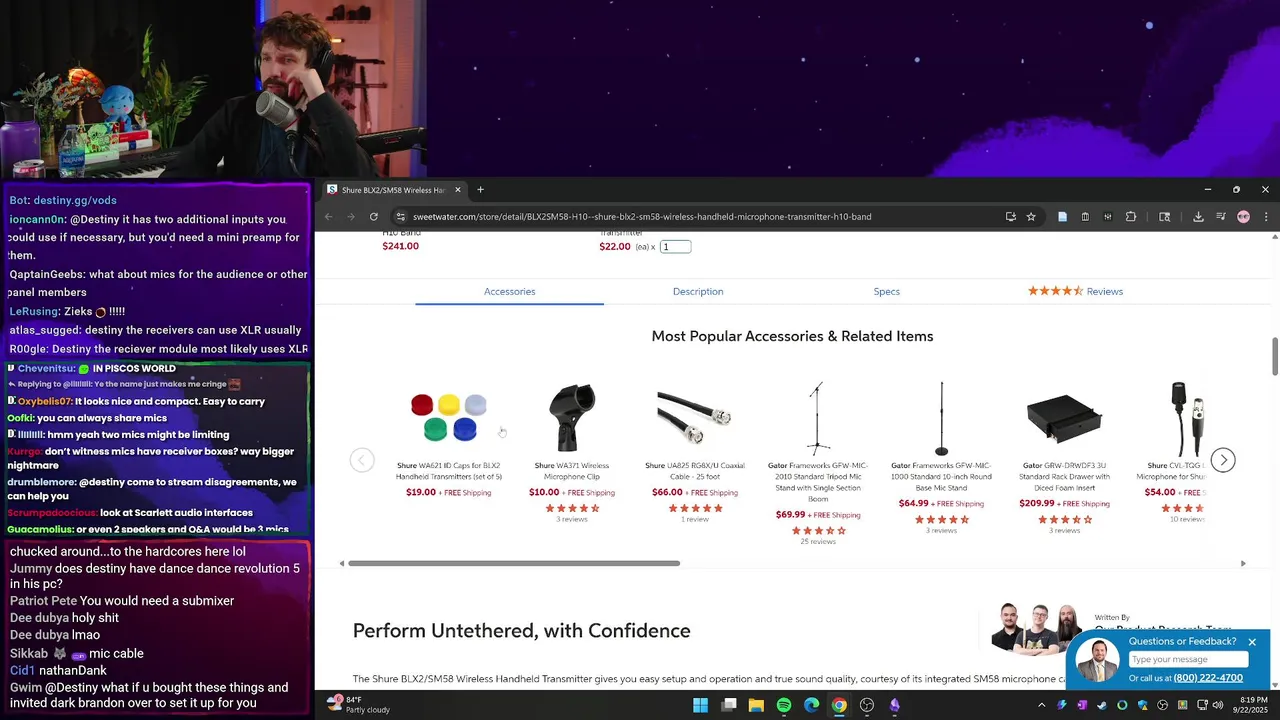Switch to the Specs tab
The height and width of the screenshot is (720, 1280).
pyautogui.click(x=887, y=291)
